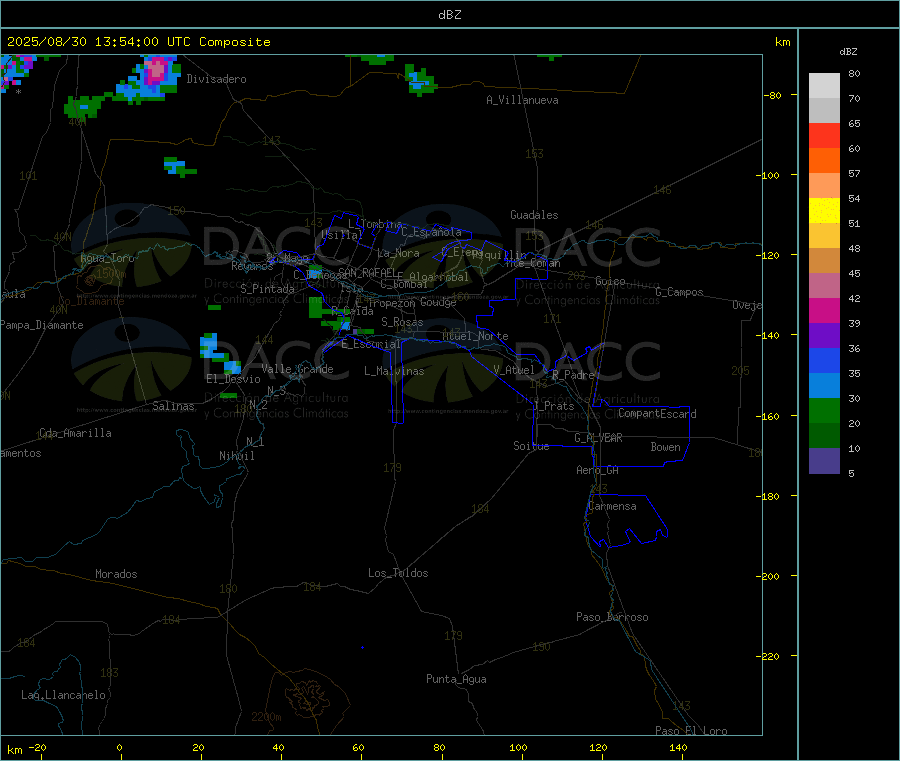This screenshot has height=761, width=900.
Task: Click the '-80' tick on the vertical axis
Action: pyautogui.click(x=773, y=95)
